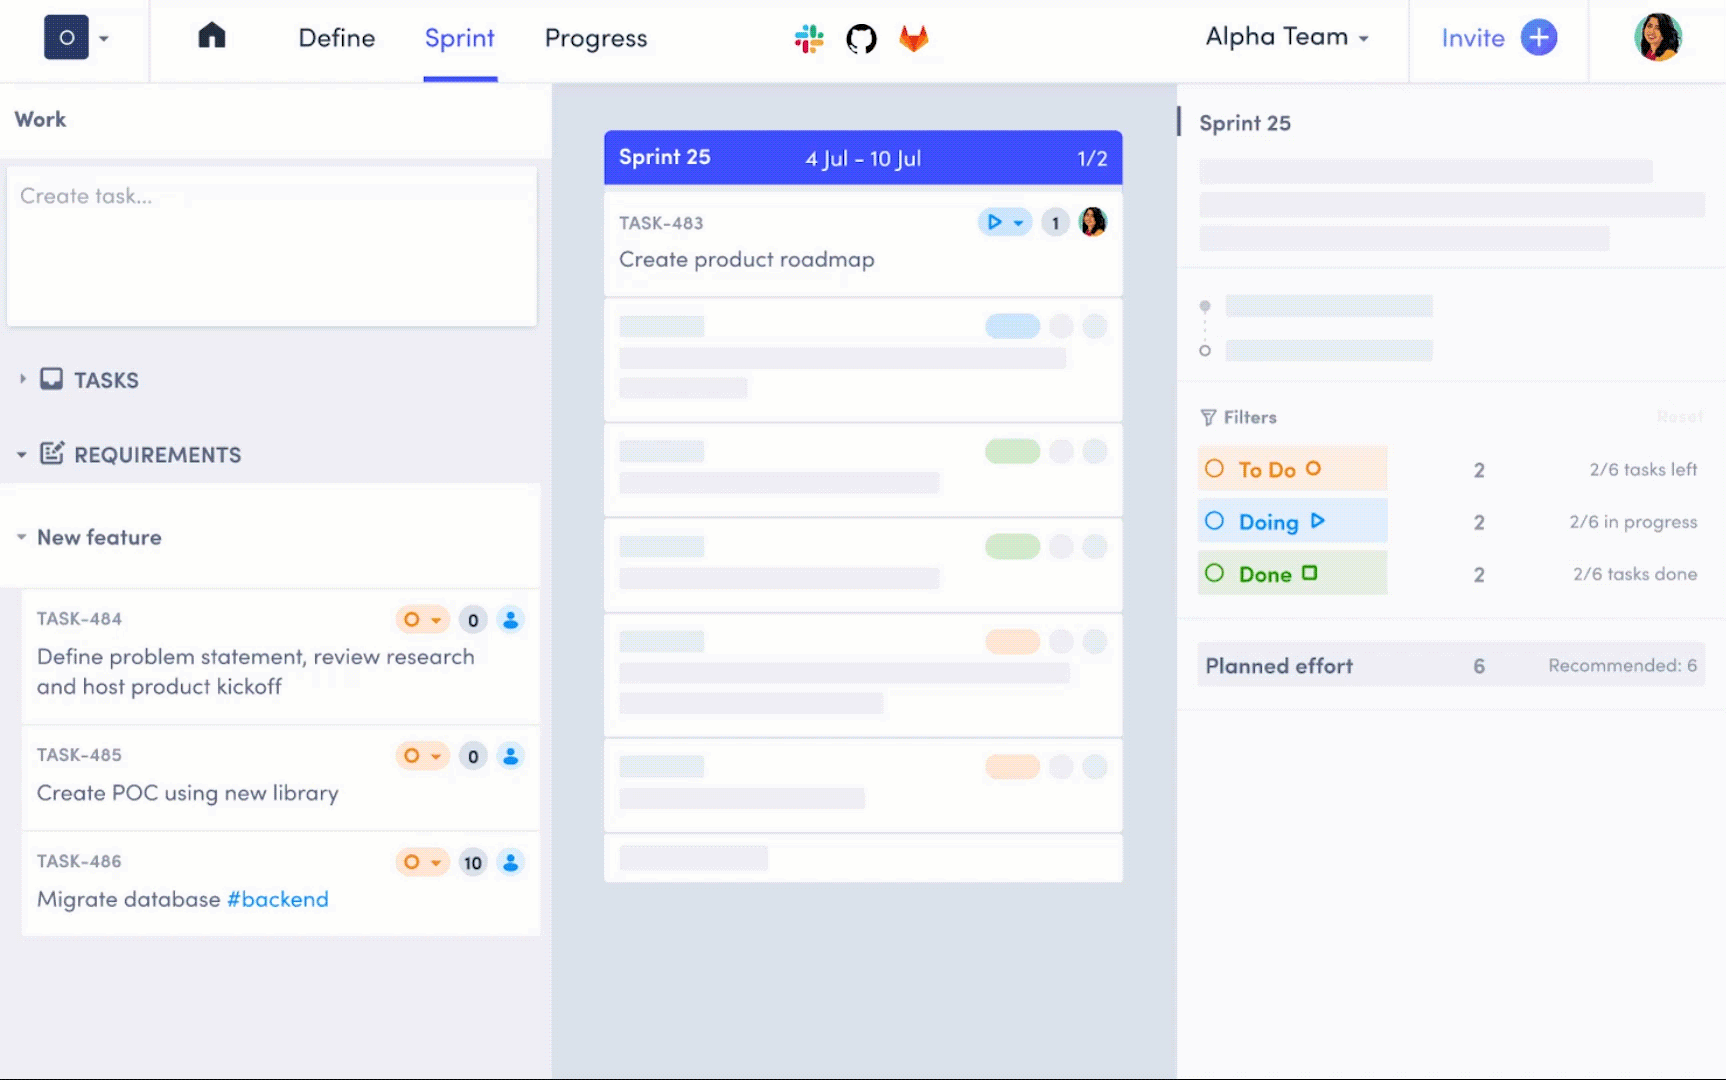
Task: Toggle the To Do filter
Action: pos(1292,469)
